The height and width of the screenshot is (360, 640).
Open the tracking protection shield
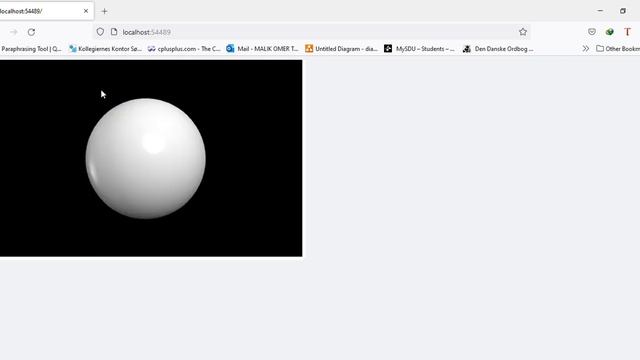100,32
